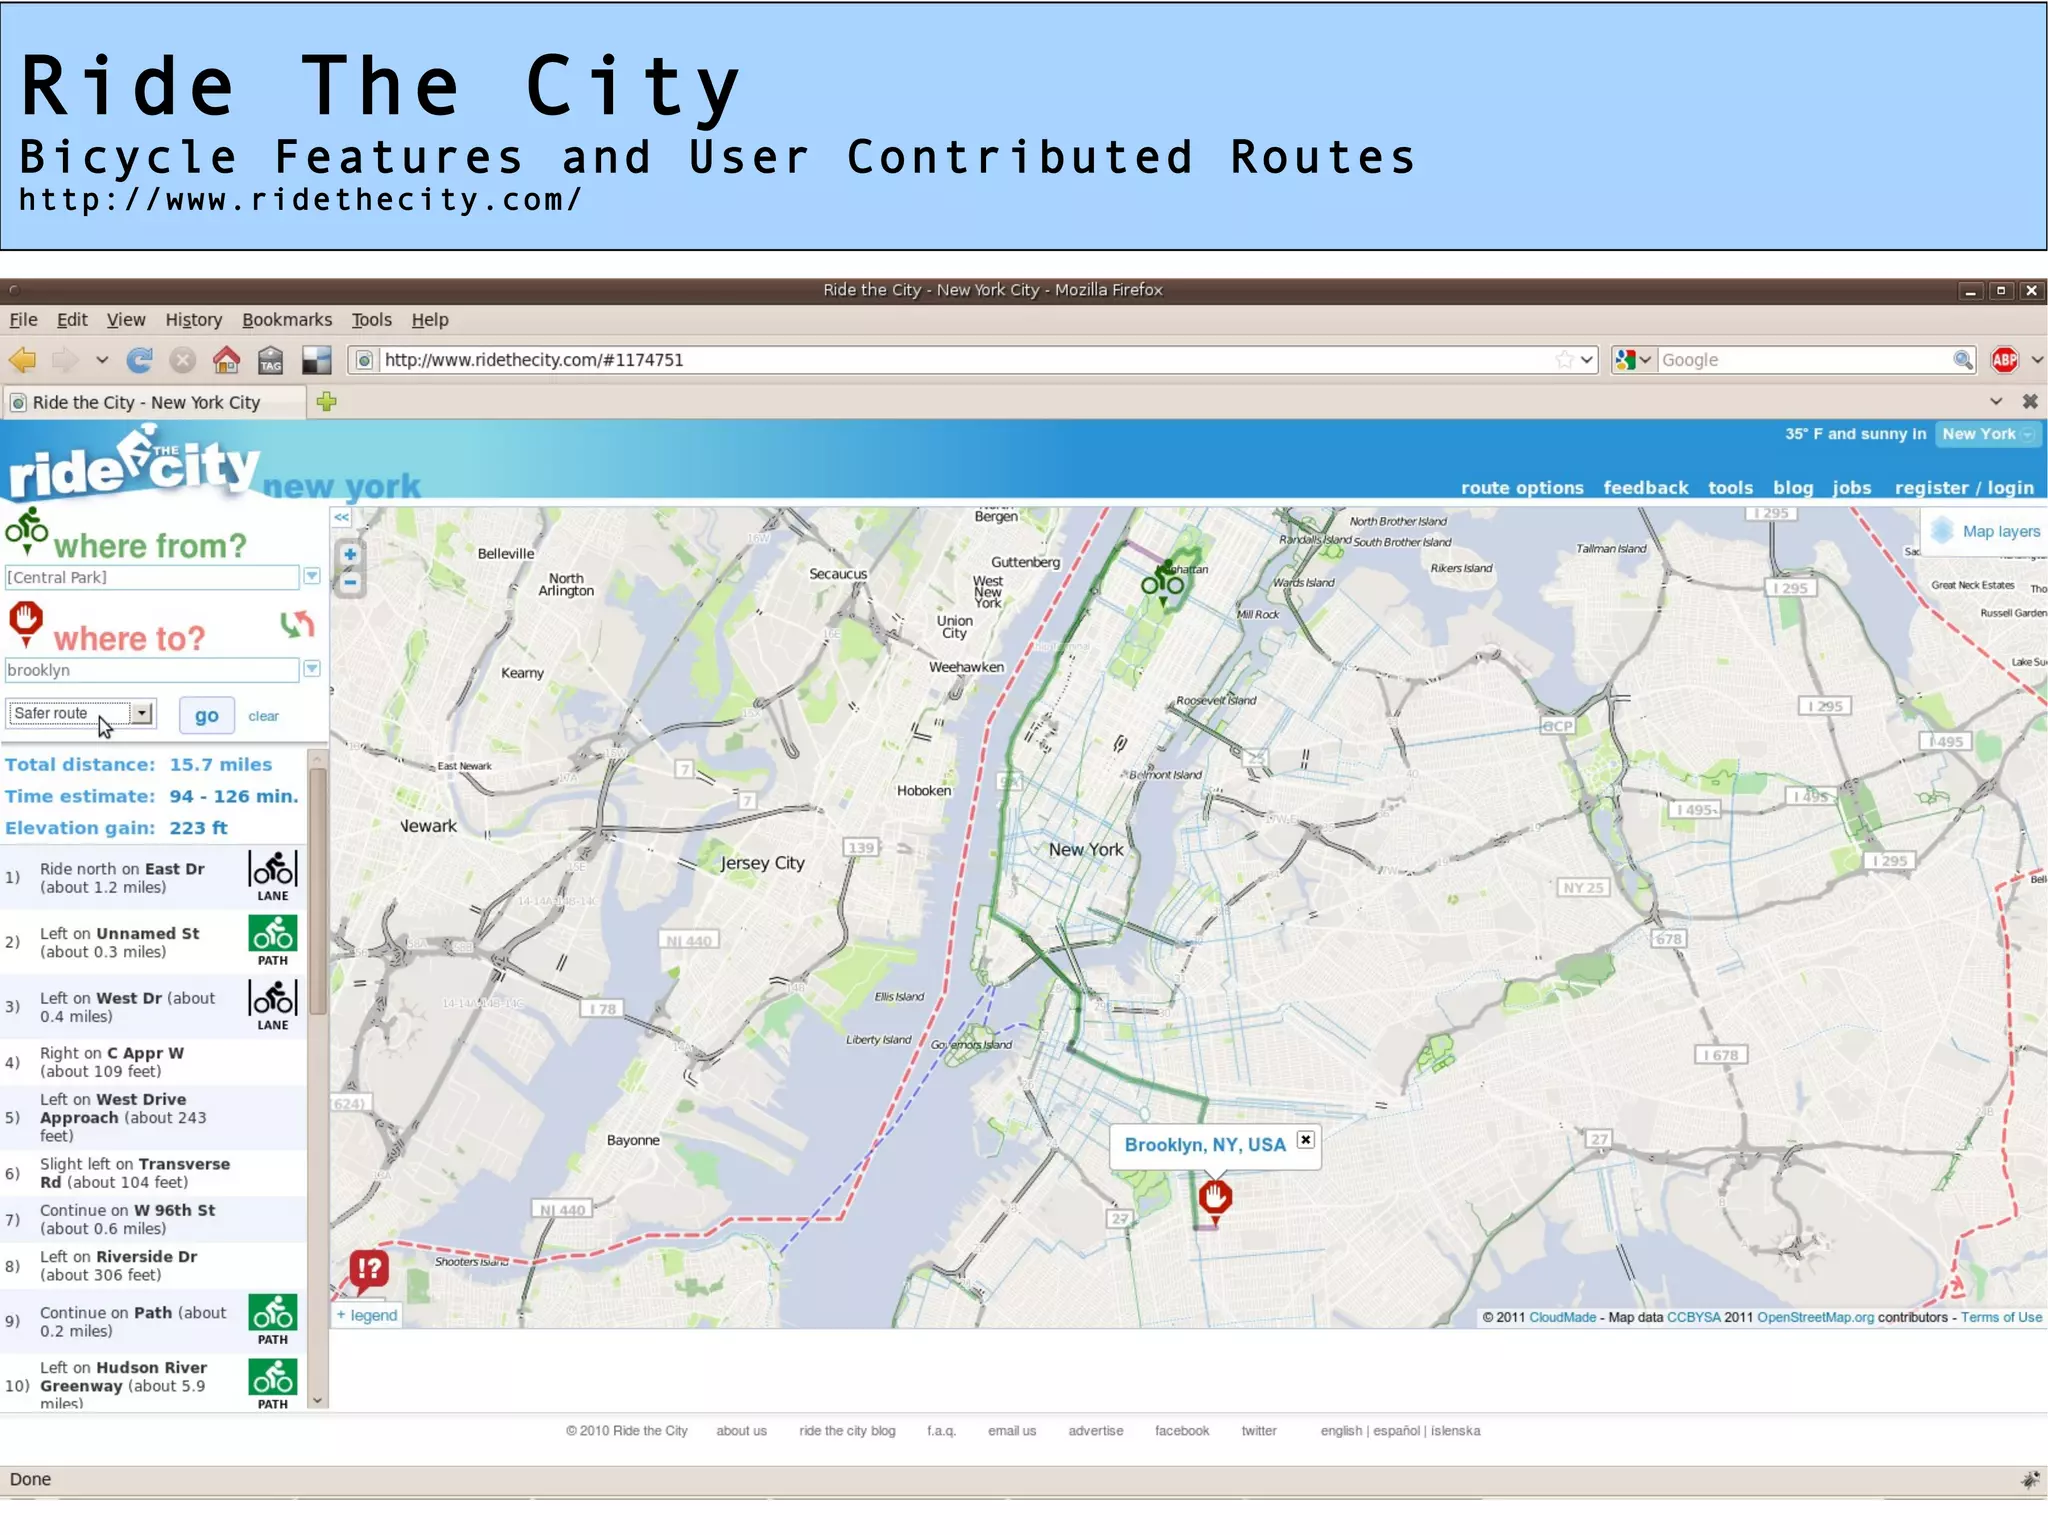Click the browser Forward arrow button

pyautogui.click(x=65, y=360)
